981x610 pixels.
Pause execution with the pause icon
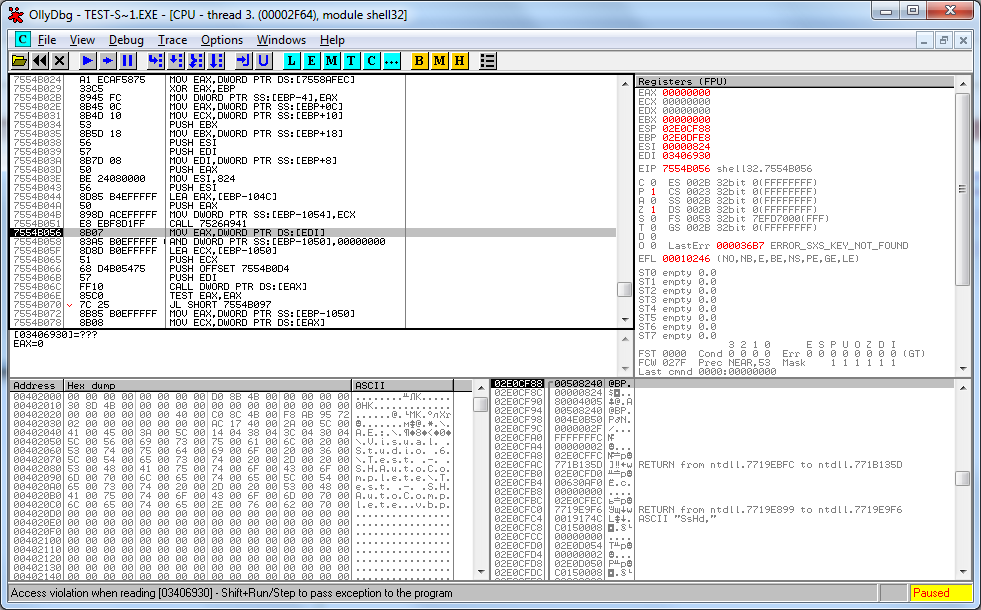point(128,61)
